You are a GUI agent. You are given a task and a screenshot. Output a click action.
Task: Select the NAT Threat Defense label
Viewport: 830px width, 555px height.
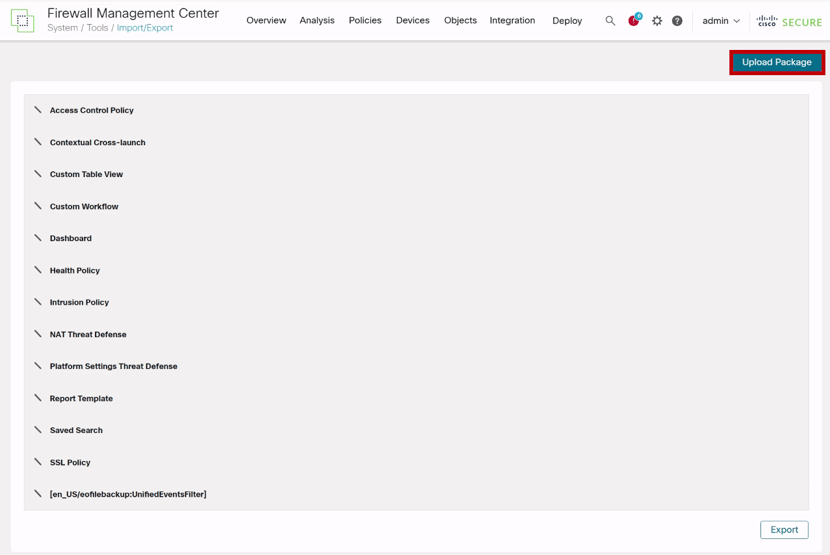(88, 335)
